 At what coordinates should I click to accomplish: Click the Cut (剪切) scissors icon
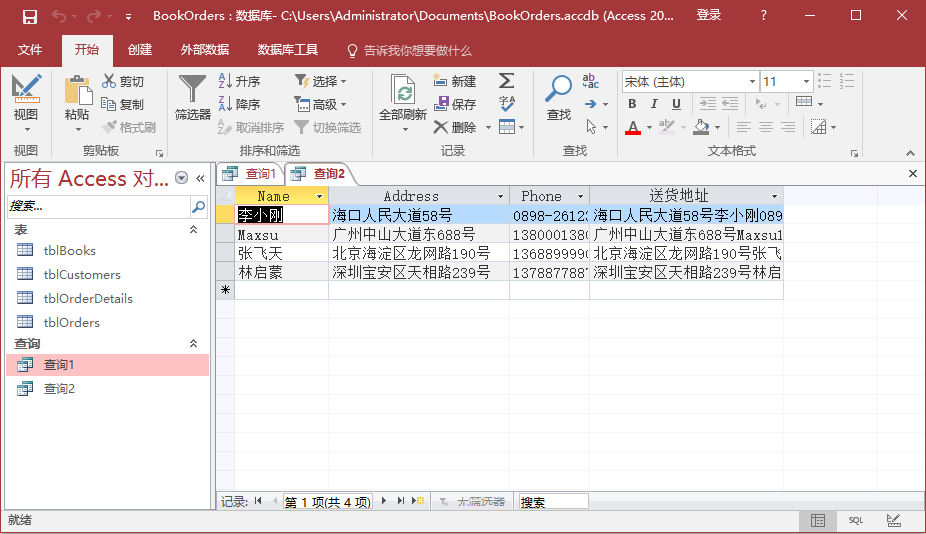pyautogui.click(x=109, y=81)
